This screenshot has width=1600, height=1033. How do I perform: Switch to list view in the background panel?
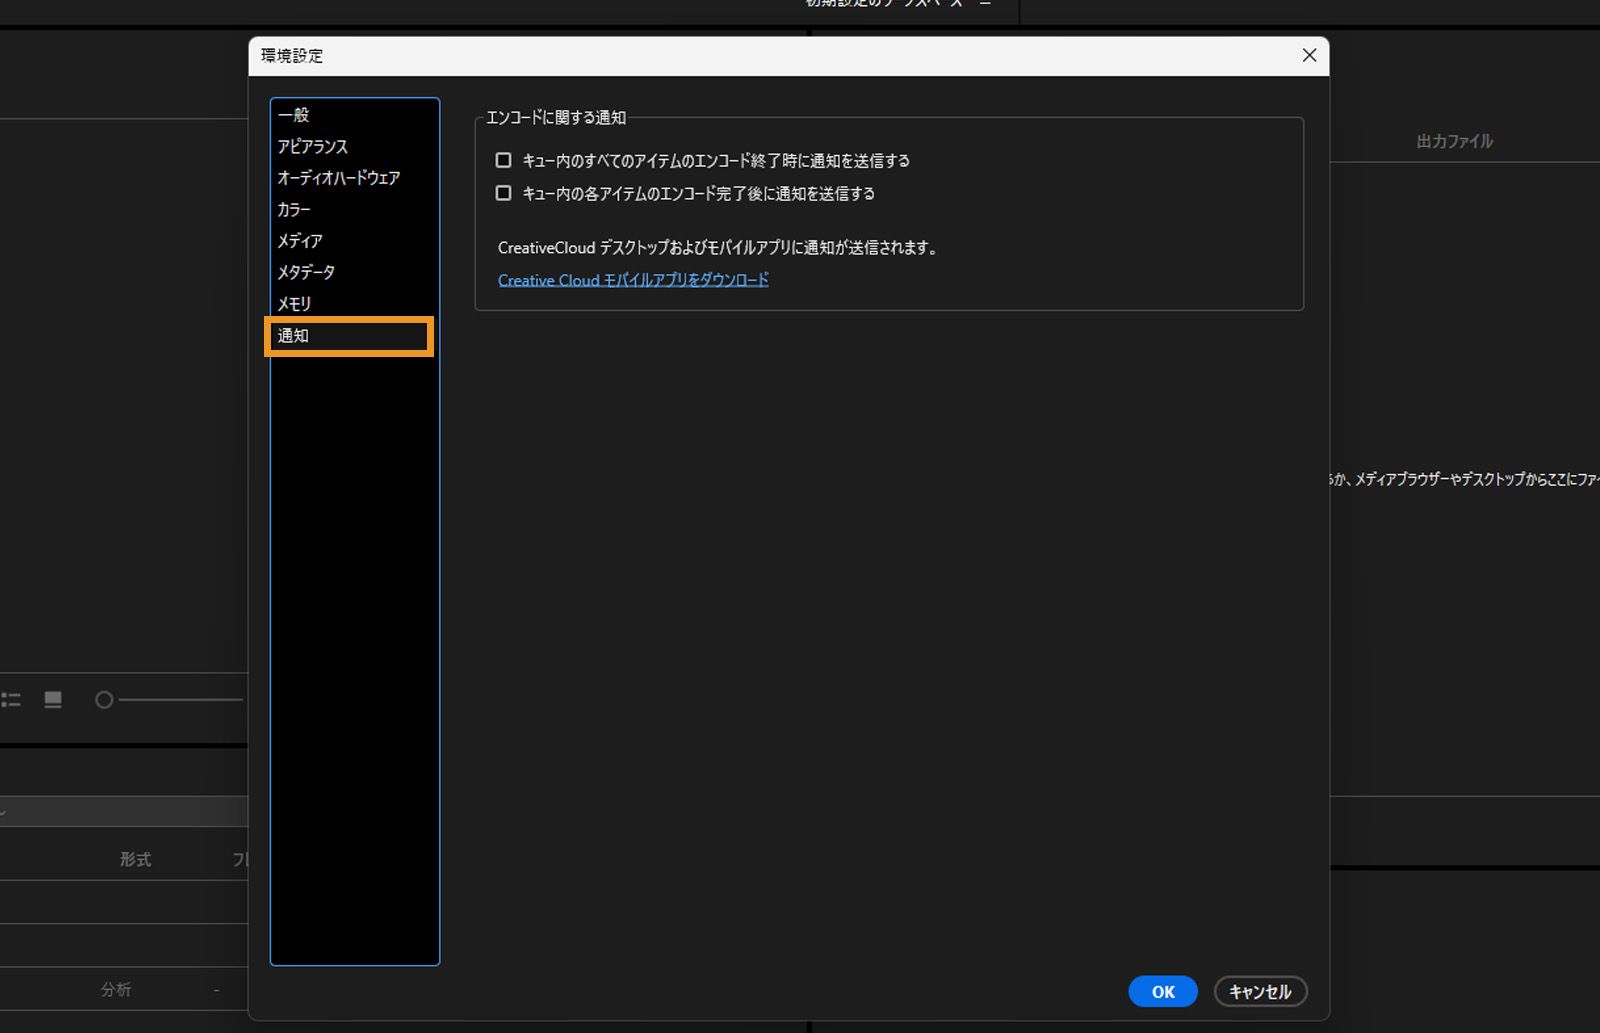pos(11,700)
